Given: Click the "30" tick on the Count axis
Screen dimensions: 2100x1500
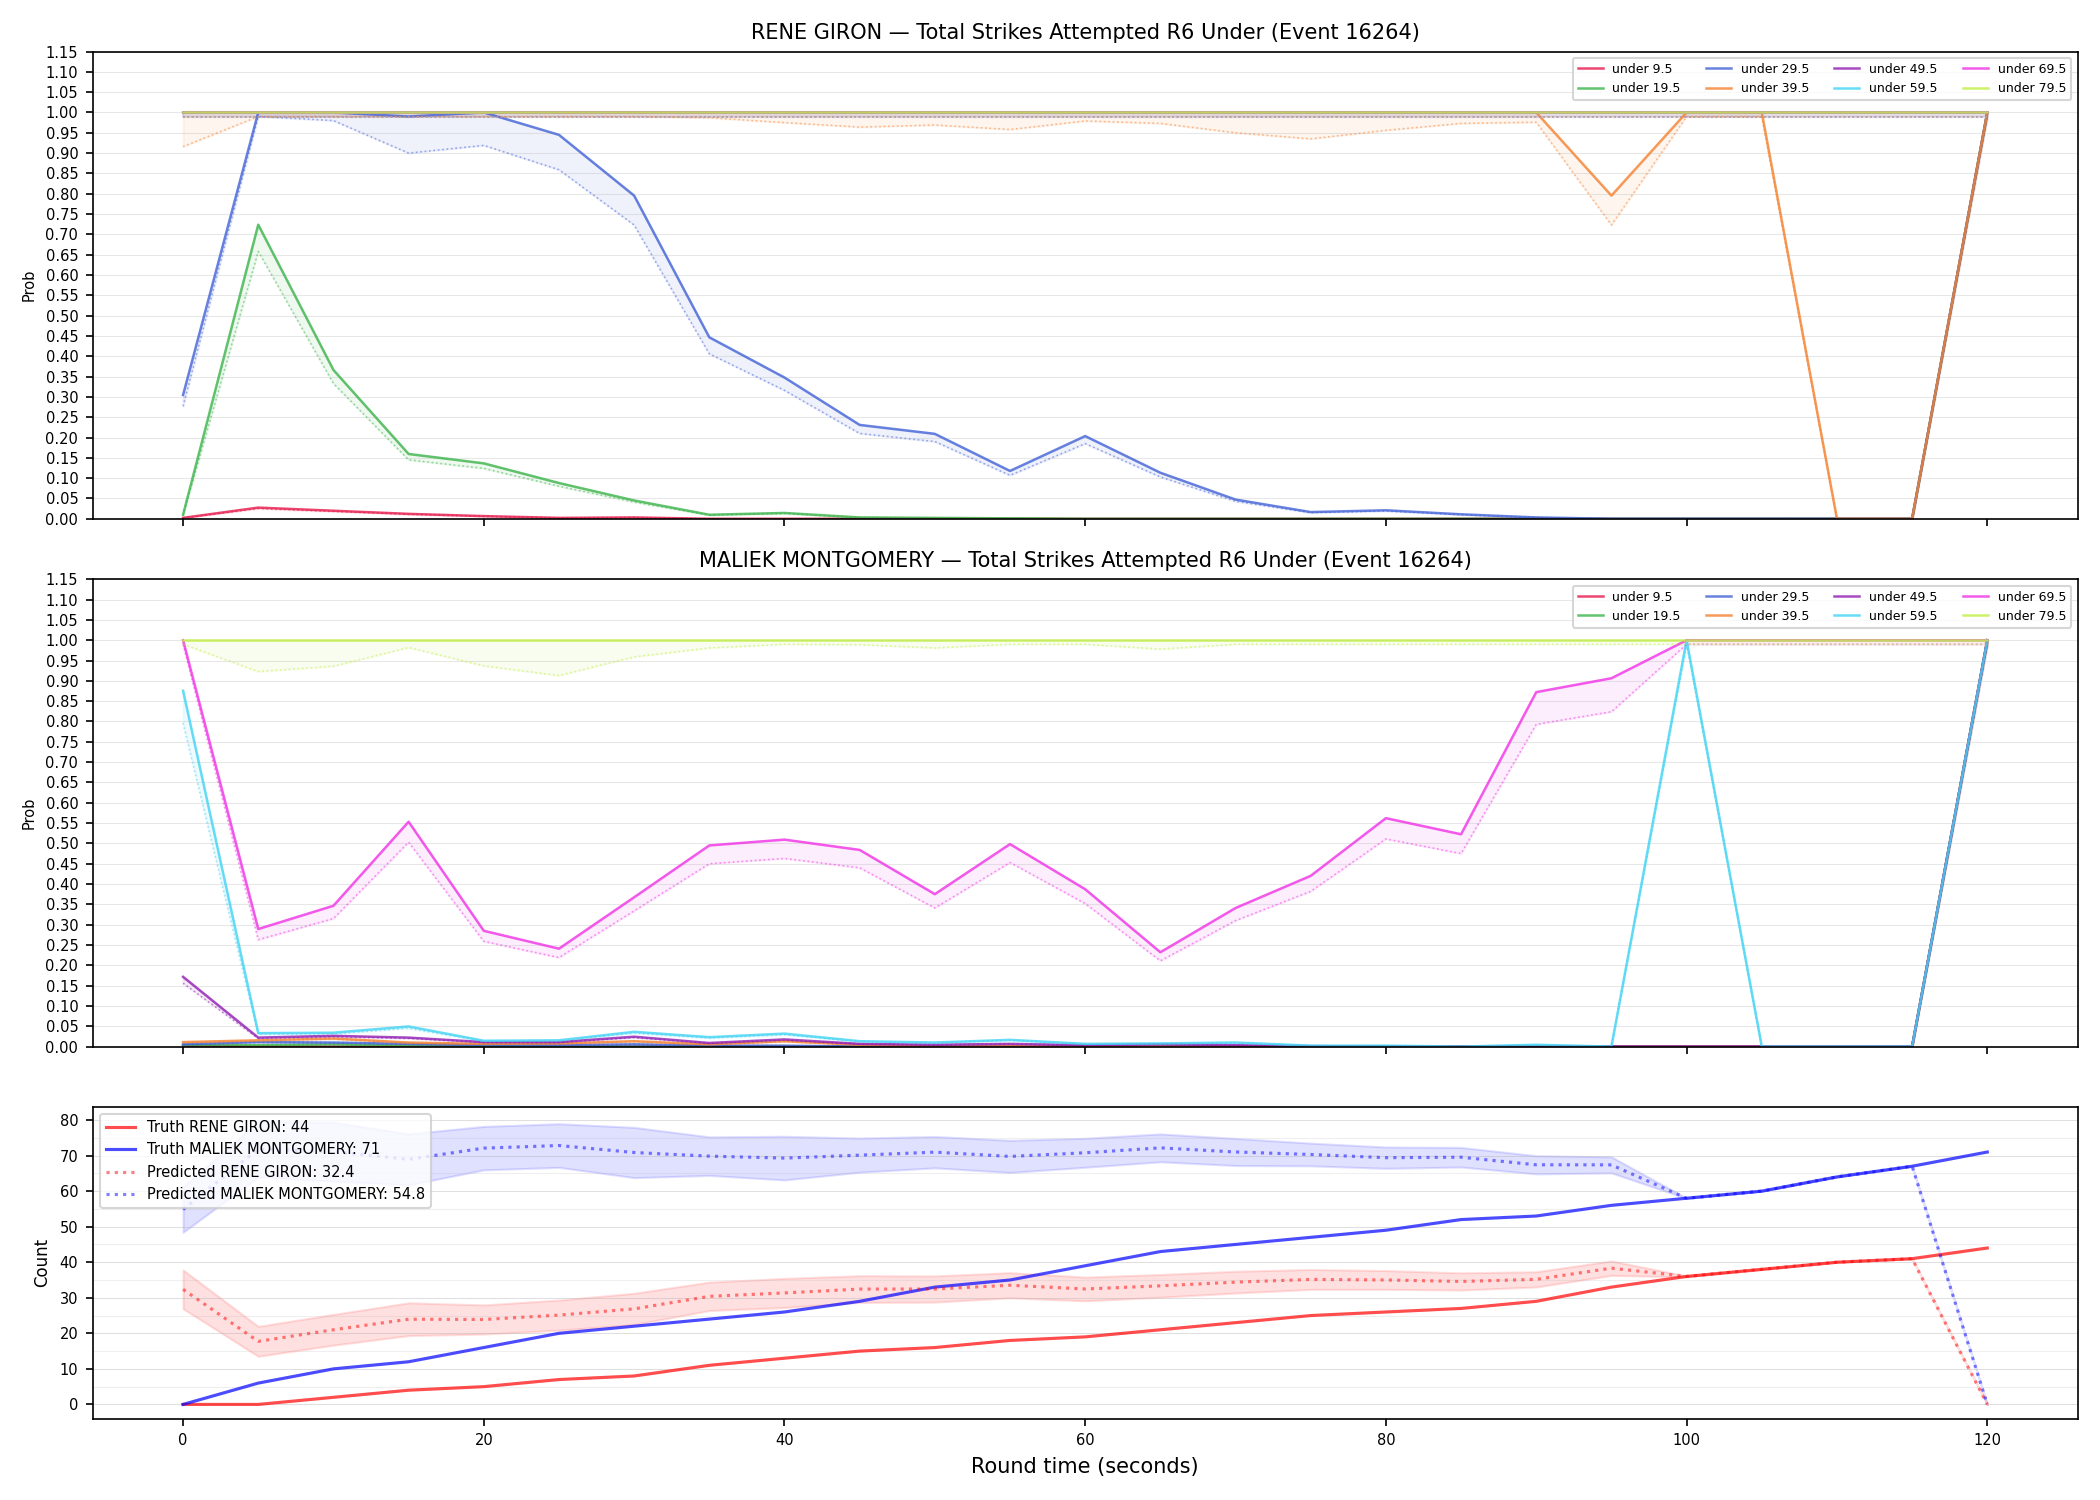Looking at the screenshot, I should click(69, 1298).
